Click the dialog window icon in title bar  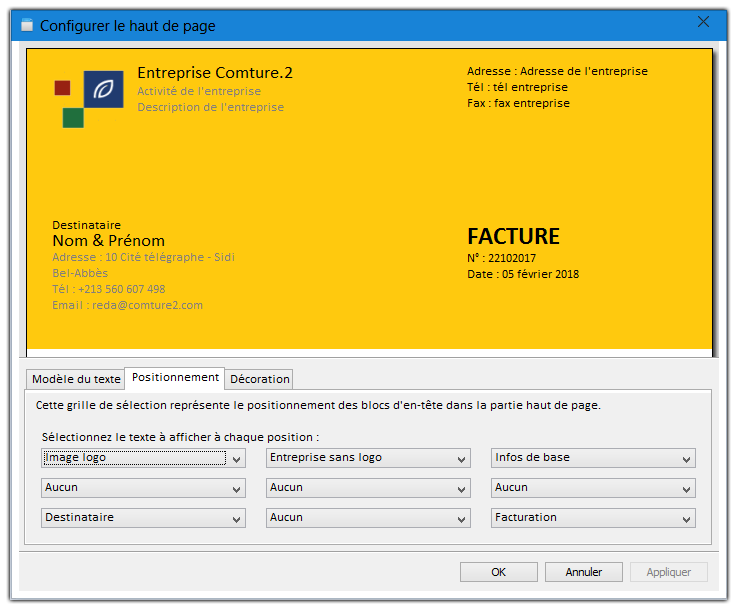click(x=27, y=25)
